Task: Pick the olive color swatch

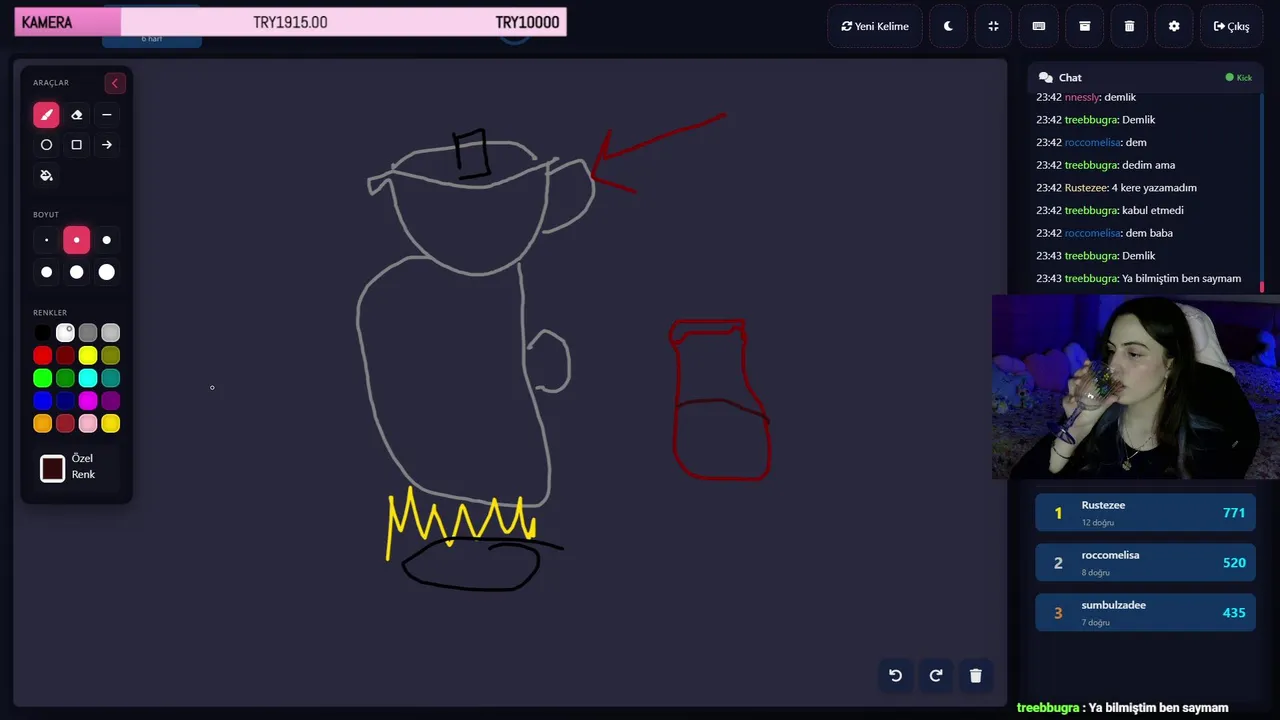Action: tap(110, 355)
